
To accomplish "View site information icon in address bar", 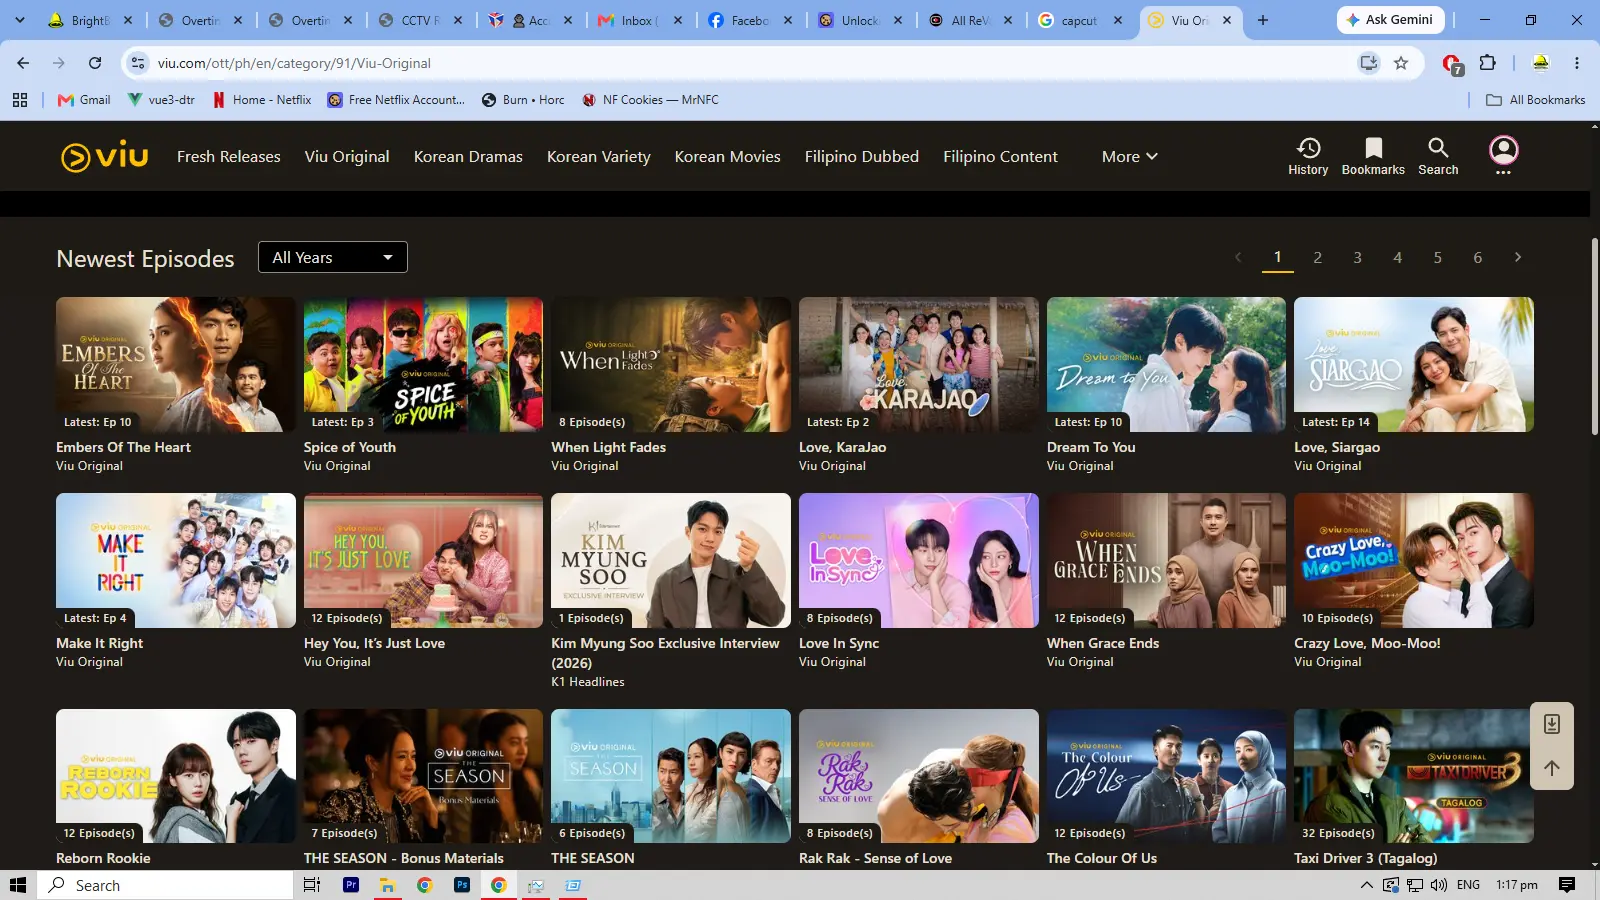I will [x=138, y=63].
